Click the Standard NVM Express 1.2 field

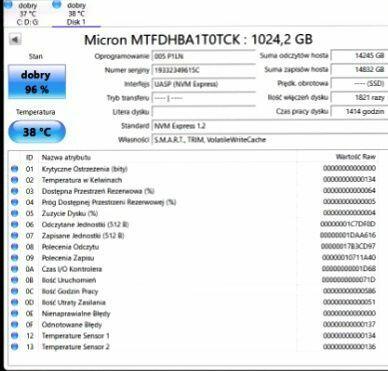coord(269,126)
